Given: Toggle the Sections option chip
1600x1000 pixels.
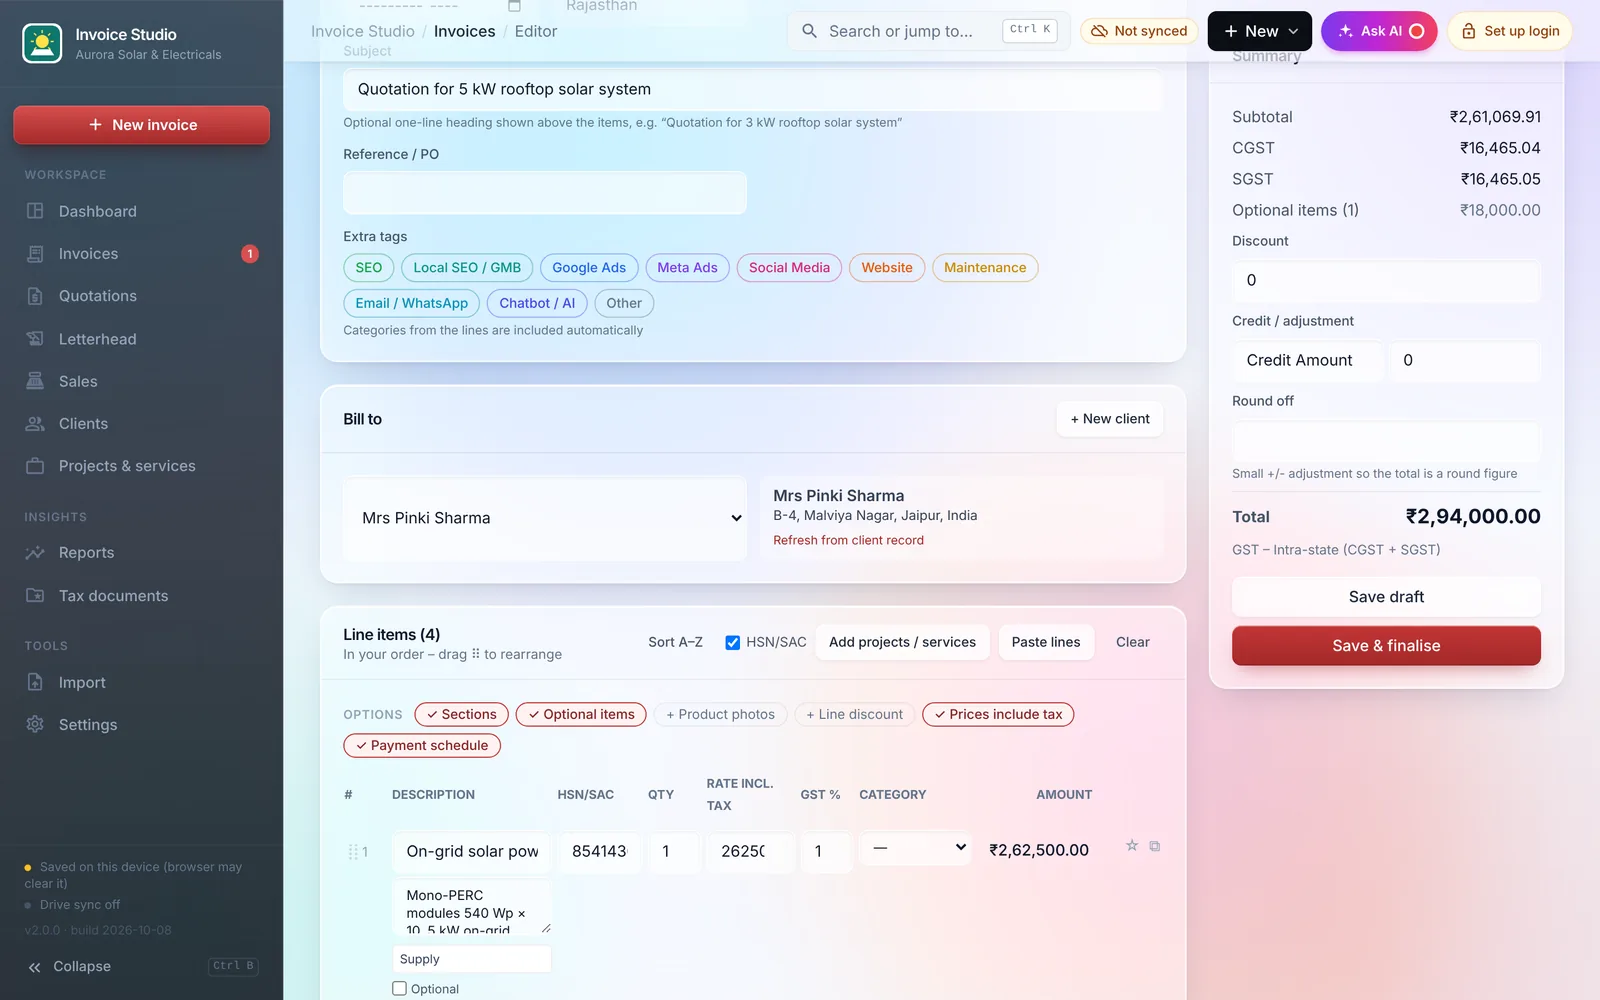Looking at the screenshot, I should (x=462, y=715).
